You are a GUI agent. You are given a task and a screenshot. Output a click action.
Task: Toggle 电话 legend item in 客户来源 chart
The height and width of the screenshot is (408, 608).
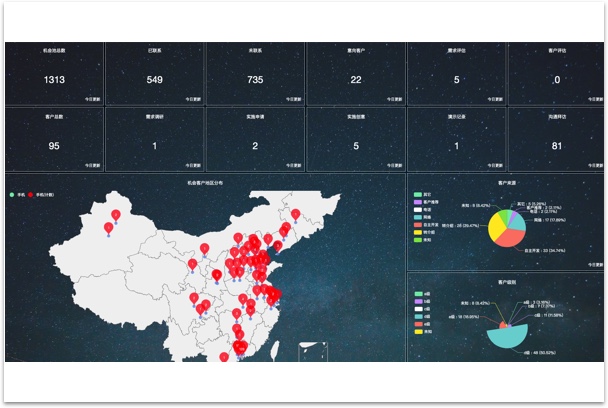423,209
